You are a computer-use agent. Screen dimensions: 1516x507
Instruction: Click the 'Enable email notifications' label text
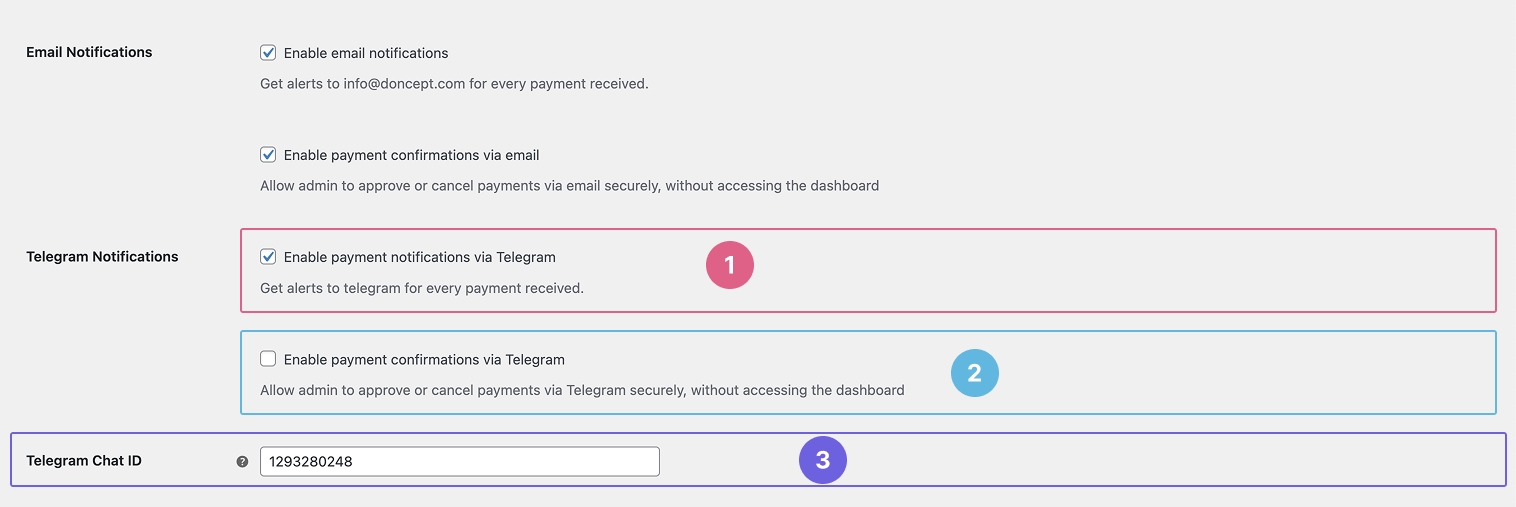click(366, 53)
